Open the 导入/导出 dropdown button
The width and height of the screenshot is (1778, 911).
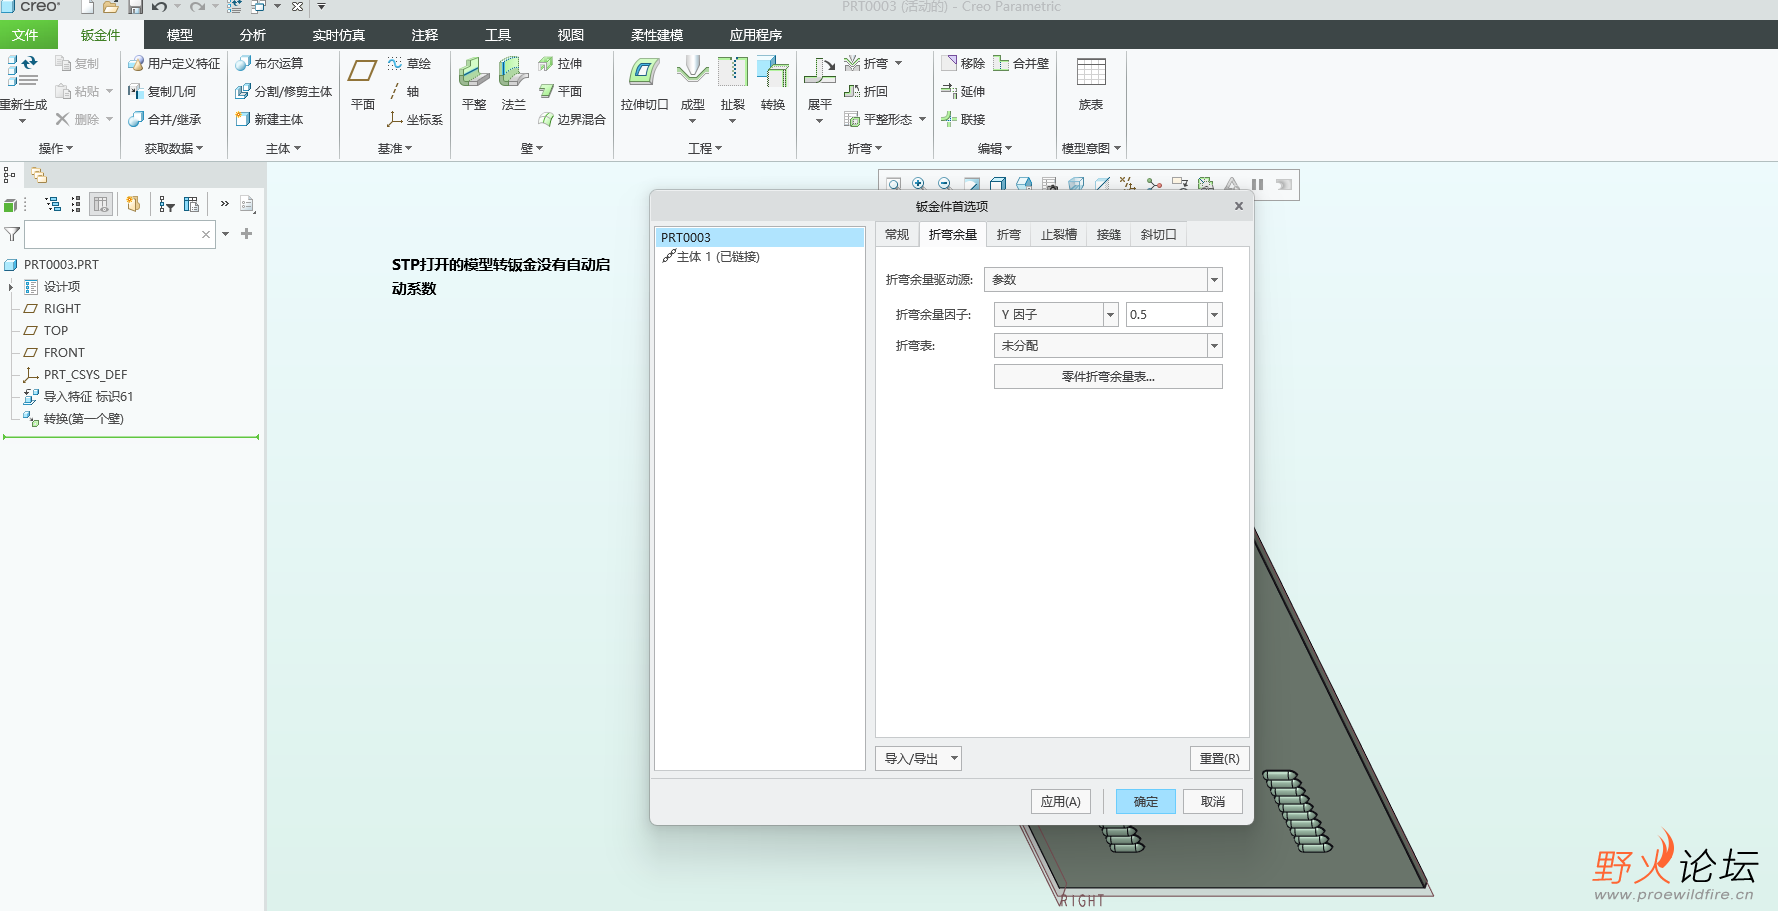pyautogui.click(x=918, y=758)
